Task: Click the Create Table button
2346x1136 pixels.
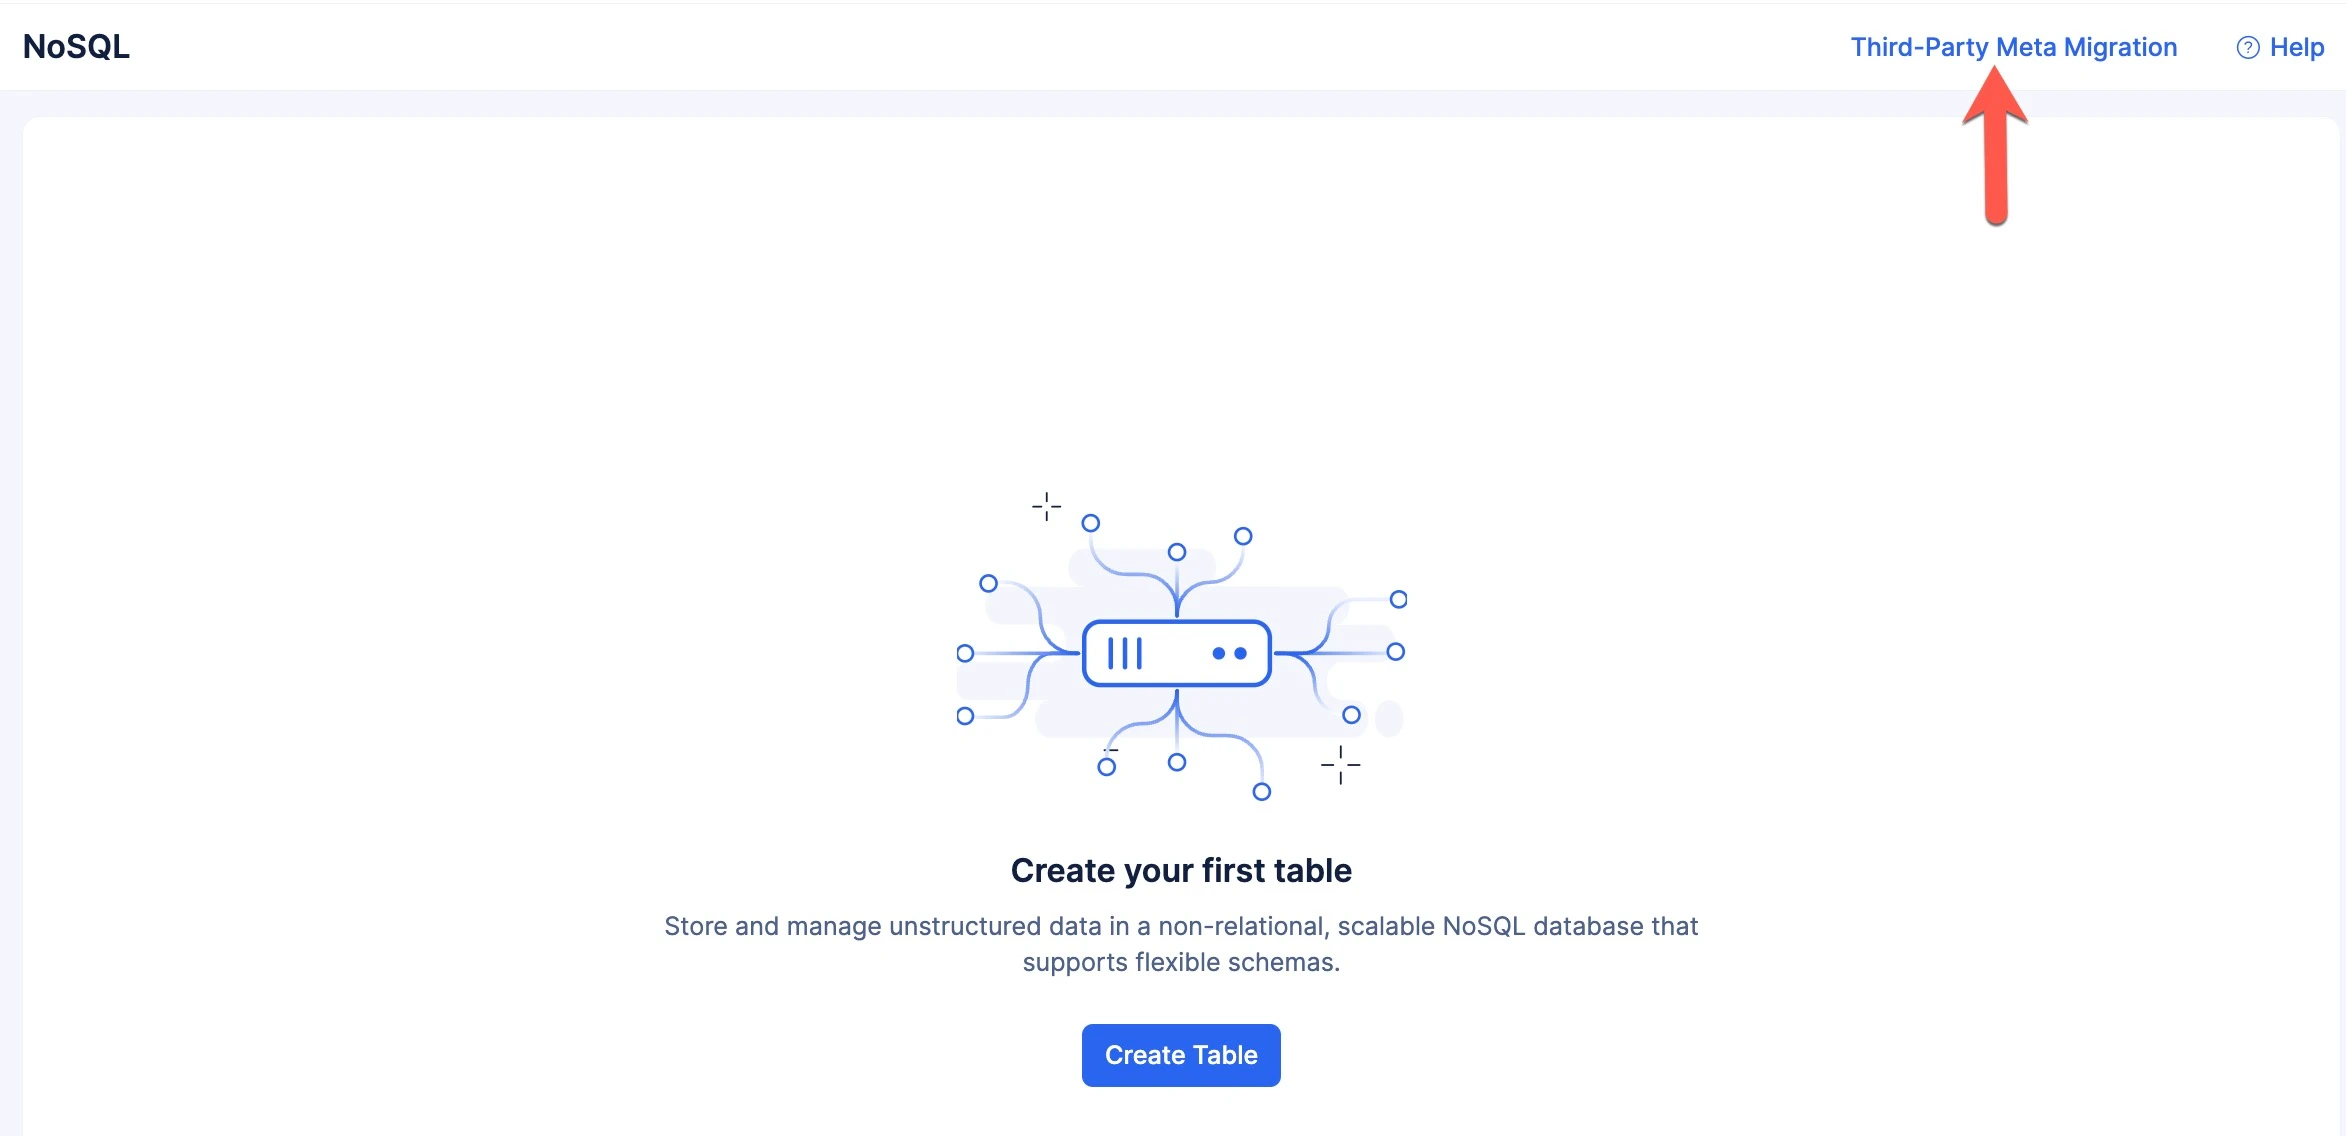Action: [x=1181, y=1055]
